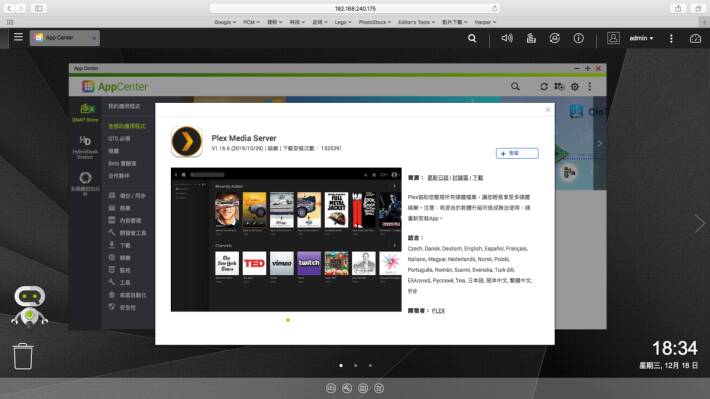Image resolution: width=710 pixels, height=399 pixels.
Task: Open App Center settings gear icon
Action: (x=575, y=87)
